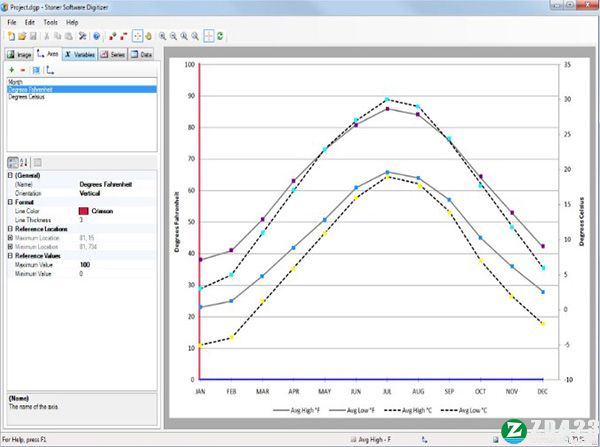This screenshot has height=447, width=600.
Task: Collapse the Reference Values category
Action: (x=10, y=256)
